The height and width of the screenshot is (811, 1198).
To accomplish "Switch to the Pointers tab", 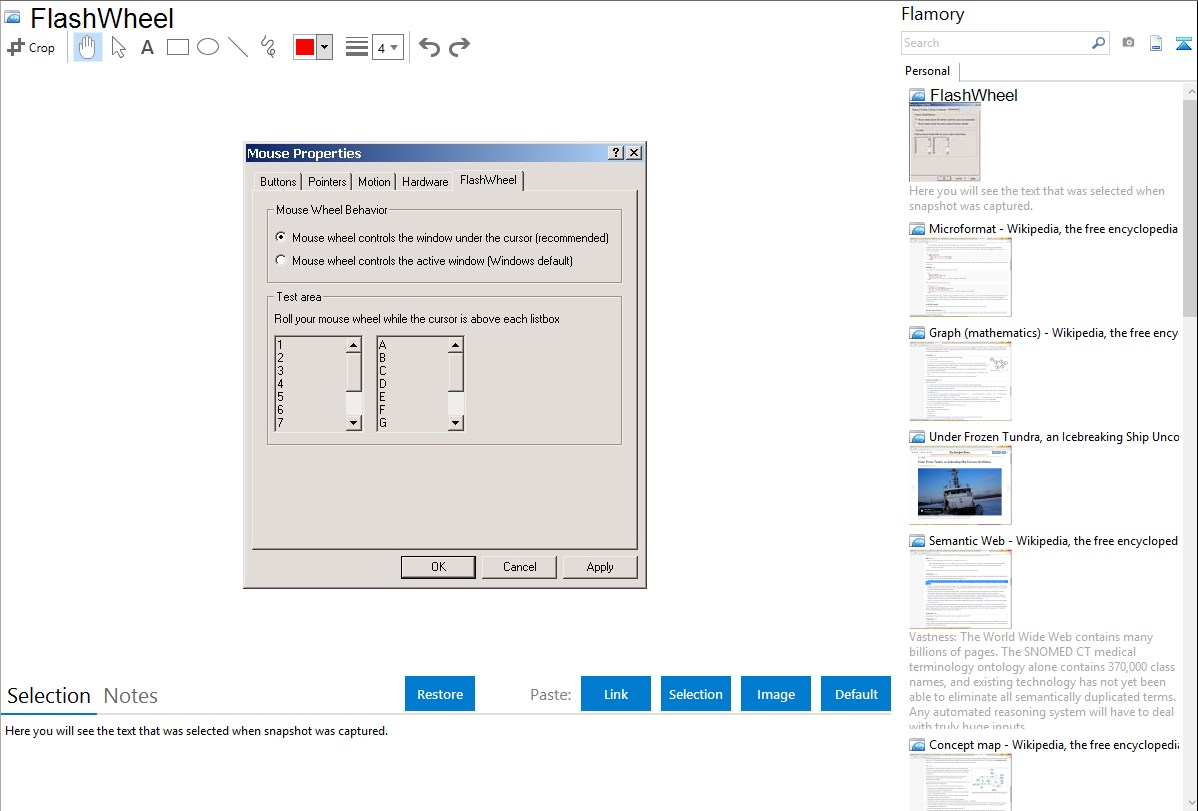I will tap(327, 182).
